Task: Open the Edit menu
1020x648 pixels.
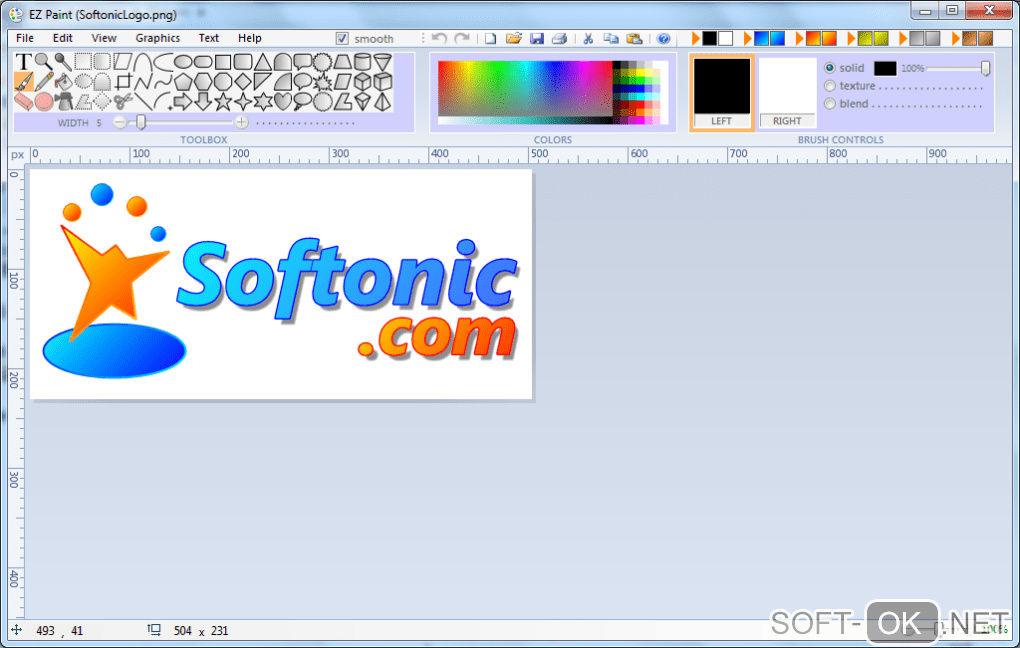Action: [x=62, y=38]
